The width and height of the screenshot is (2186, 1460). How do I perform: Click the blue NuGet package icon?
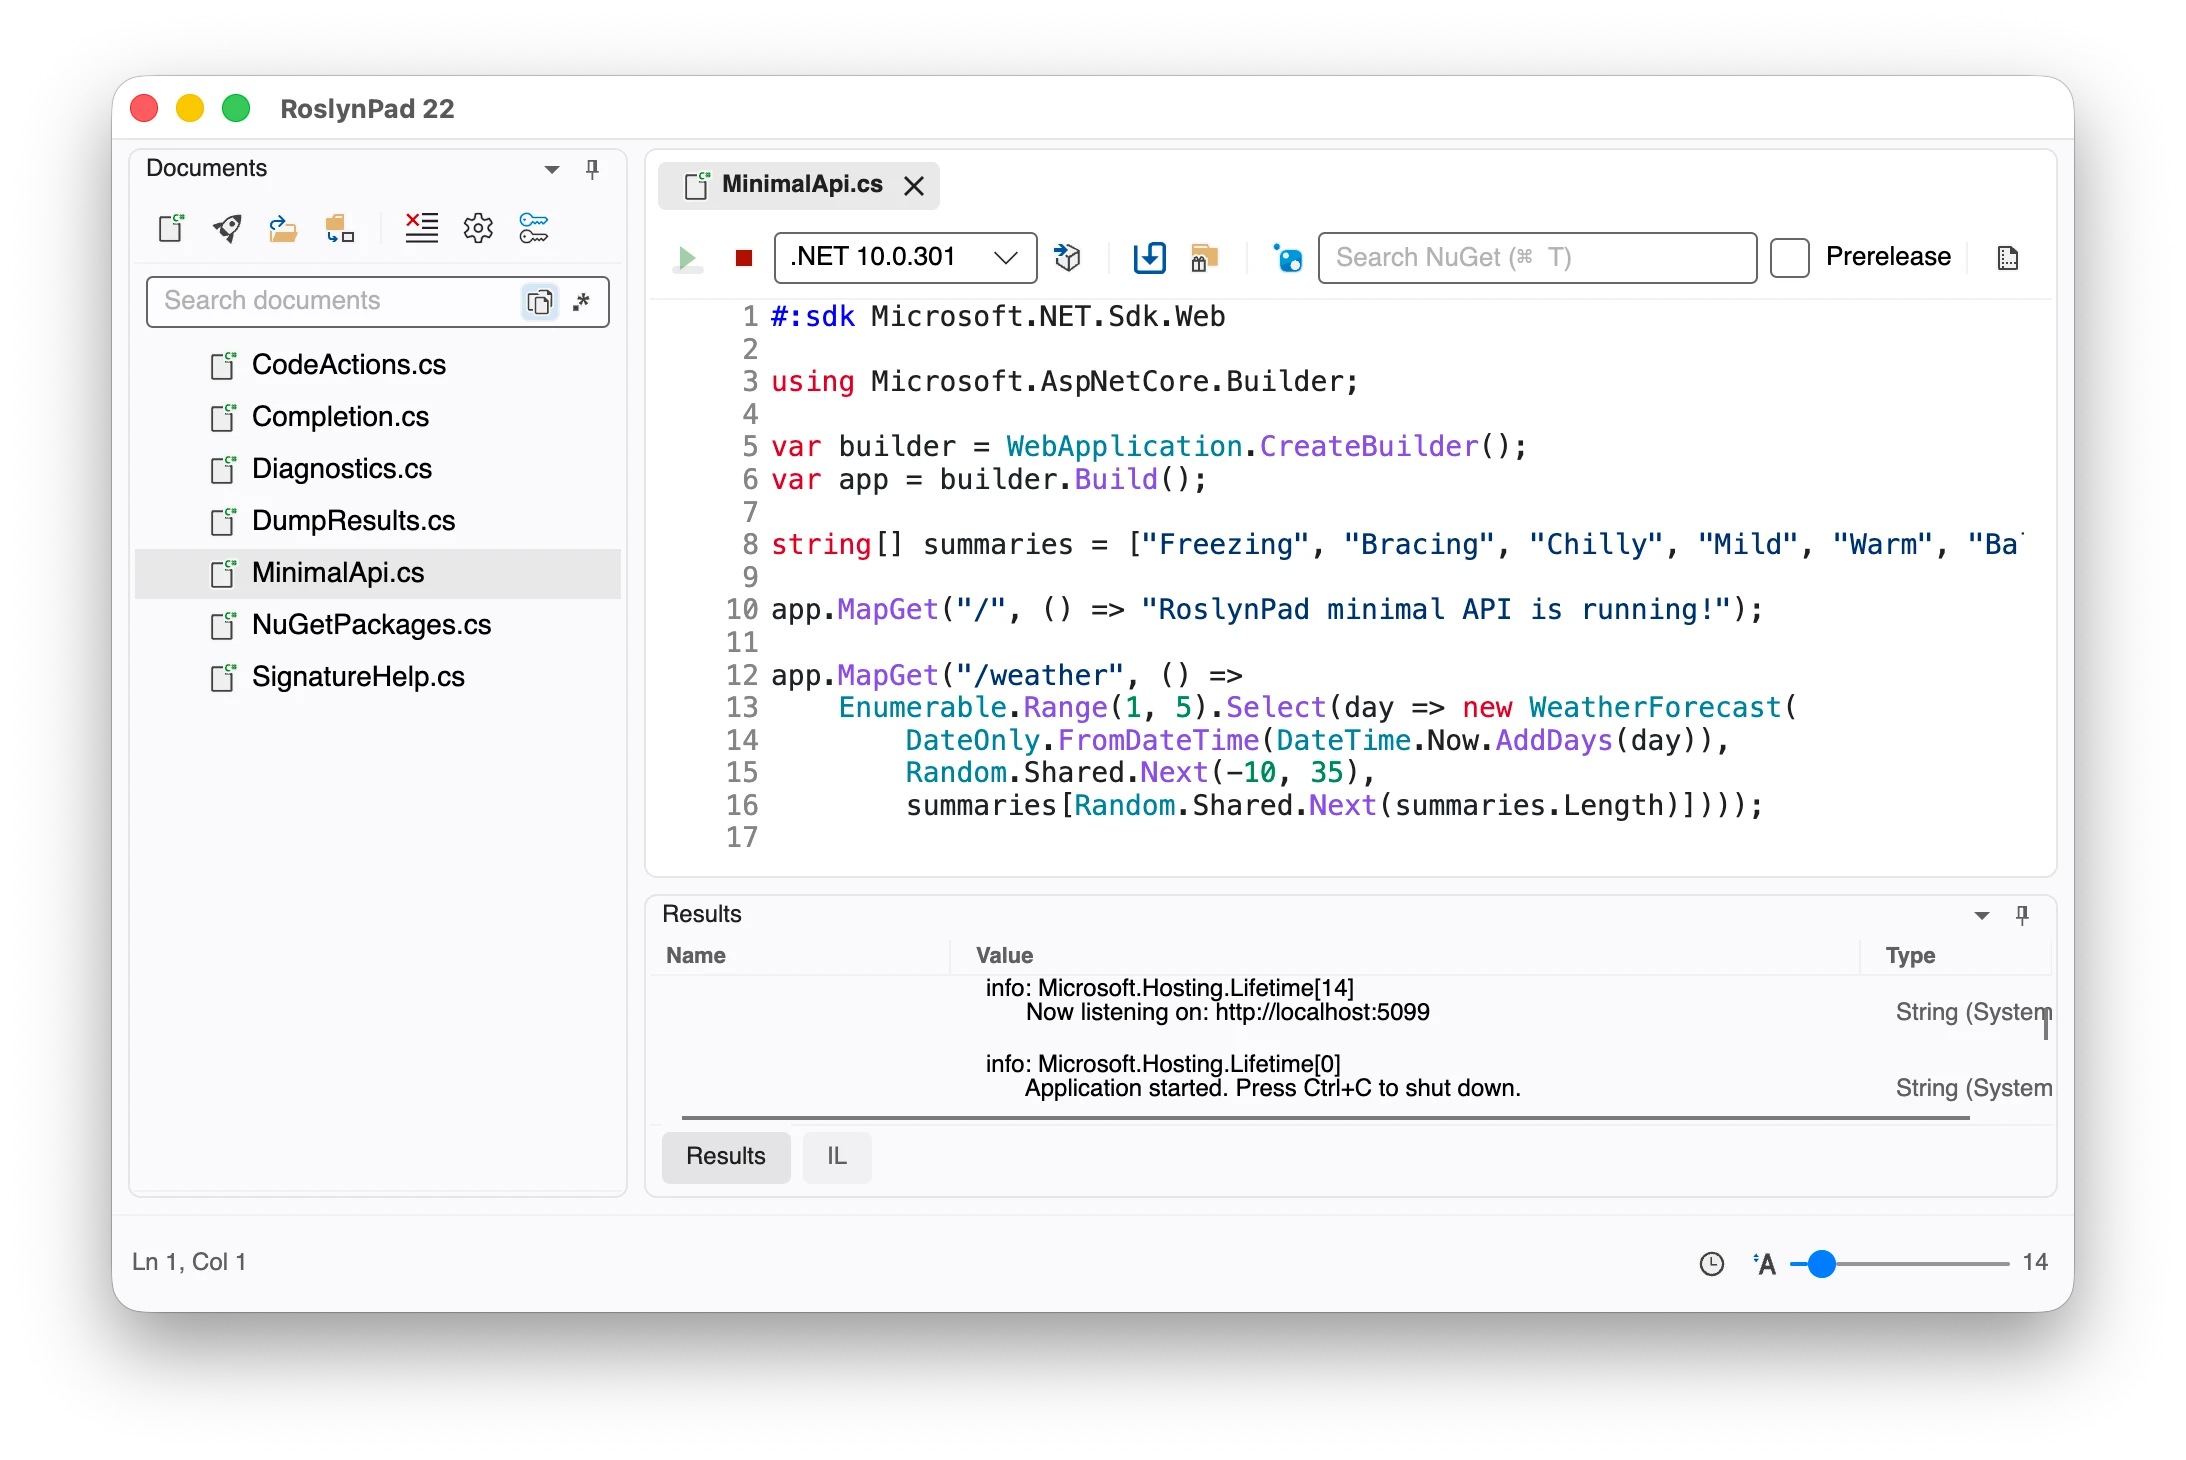(x=1287, y=258)
